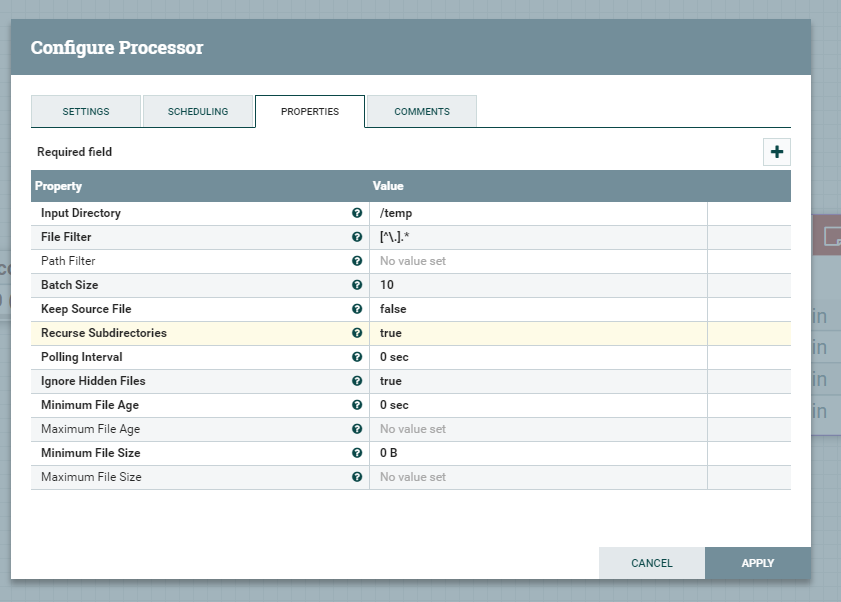This screenshot has height=602, width=841.
Task: Click help icon beside File Filter
Action: coord(357,237)
